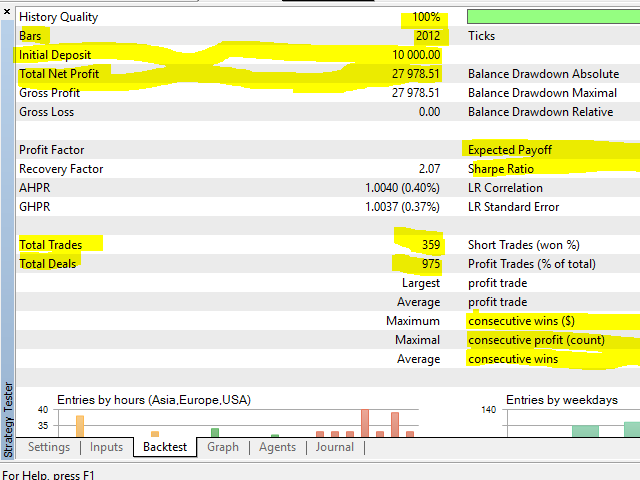This screenshot has width=640, height=480.
Task: Open the Settings tab
Action: coord(48,447)
